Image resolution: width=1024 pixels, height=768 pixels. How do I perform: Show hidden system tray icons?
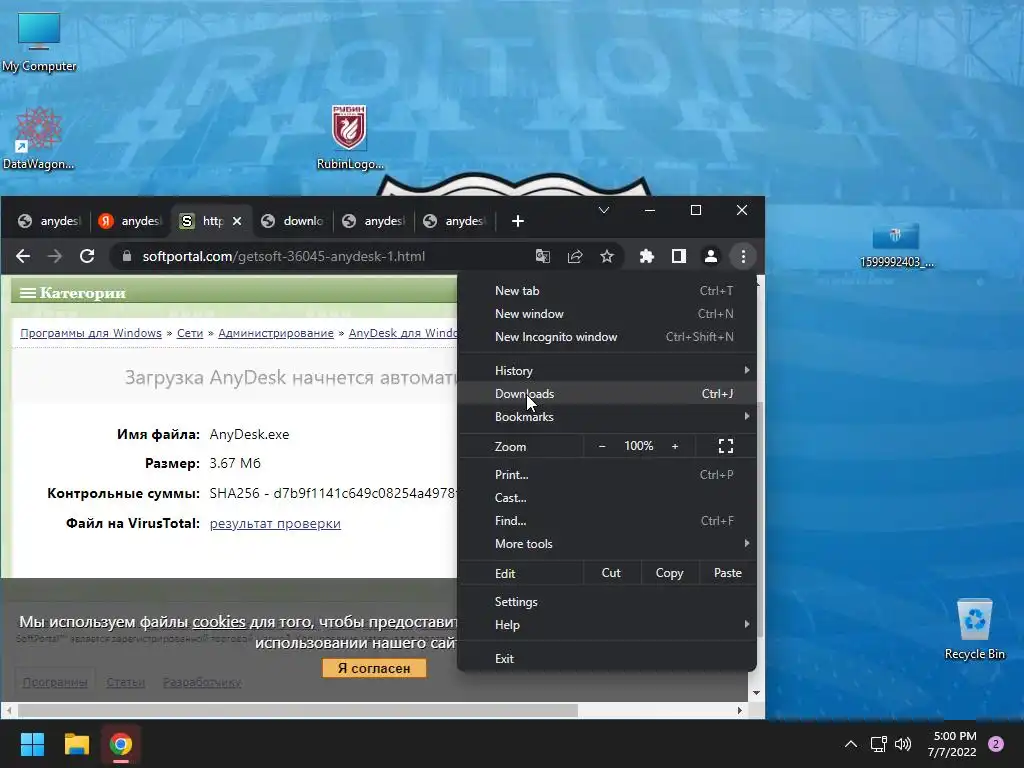(x=850, y=744)
